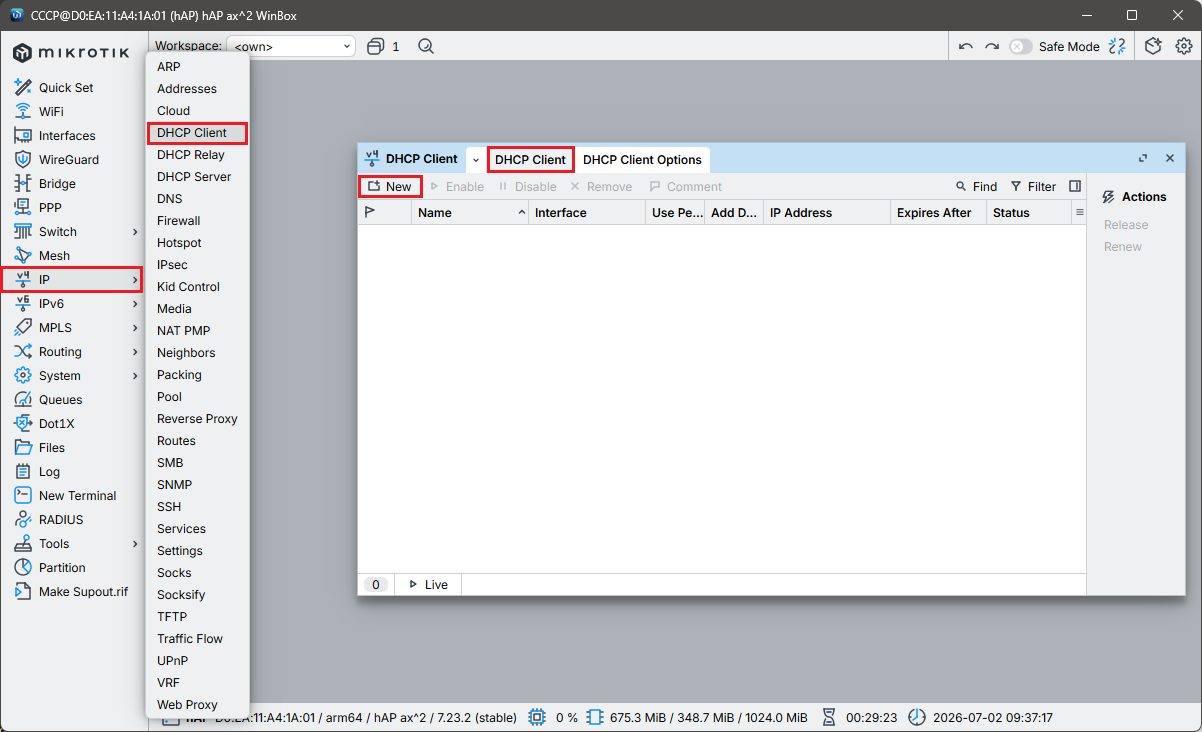
Task: Switch to the DHCP Client tab
Action: [x=530, y=159]
